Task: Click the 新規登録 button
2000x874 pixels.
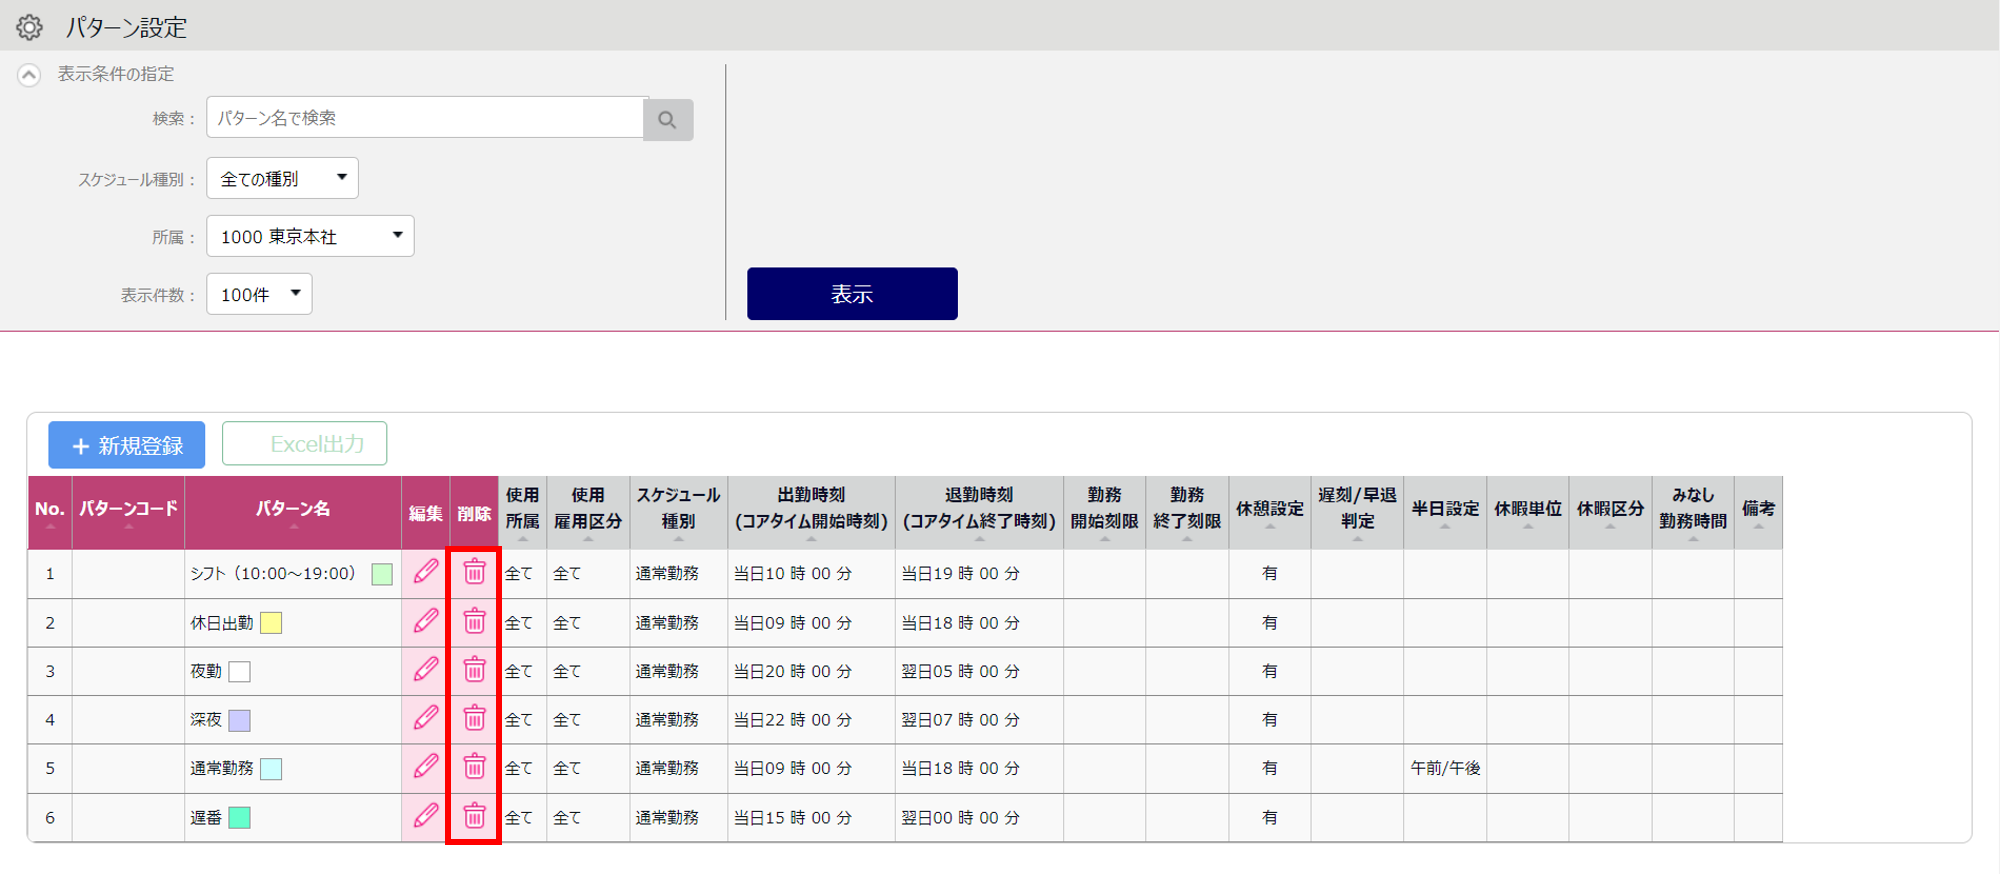Action: coord(127,445)
